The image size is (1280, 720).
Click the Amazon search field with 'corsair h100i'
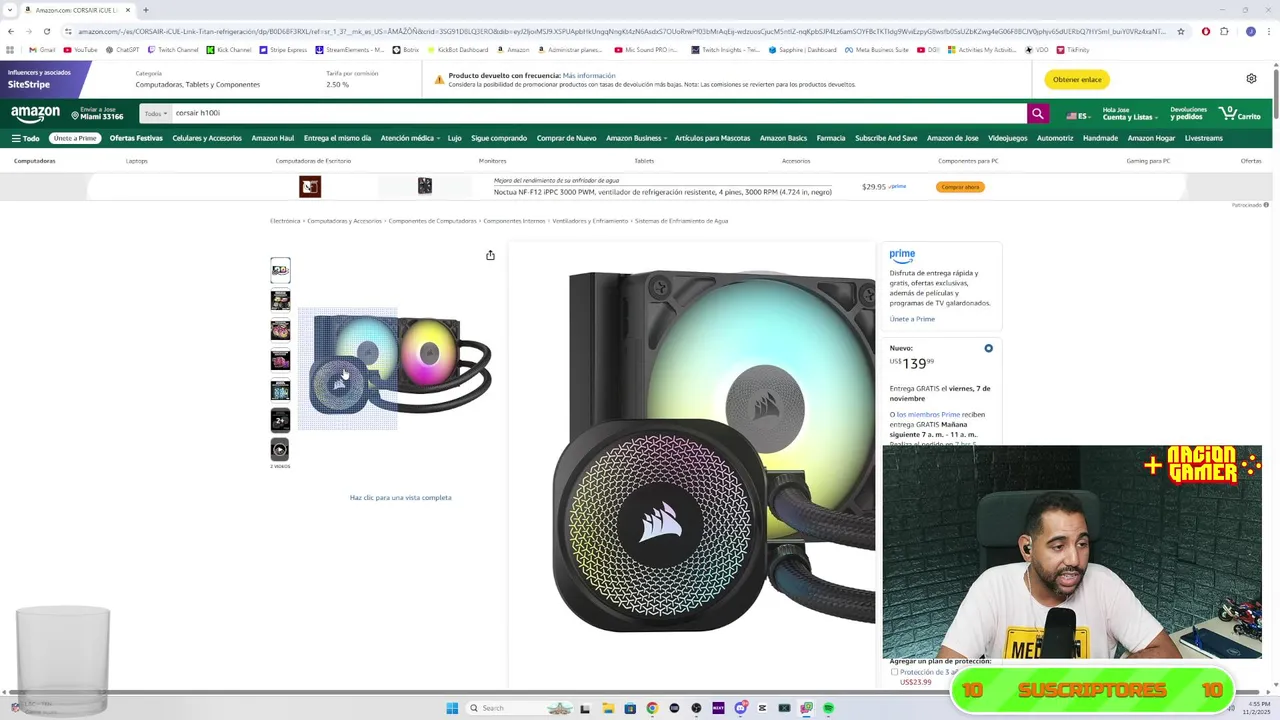pos(598,114)
